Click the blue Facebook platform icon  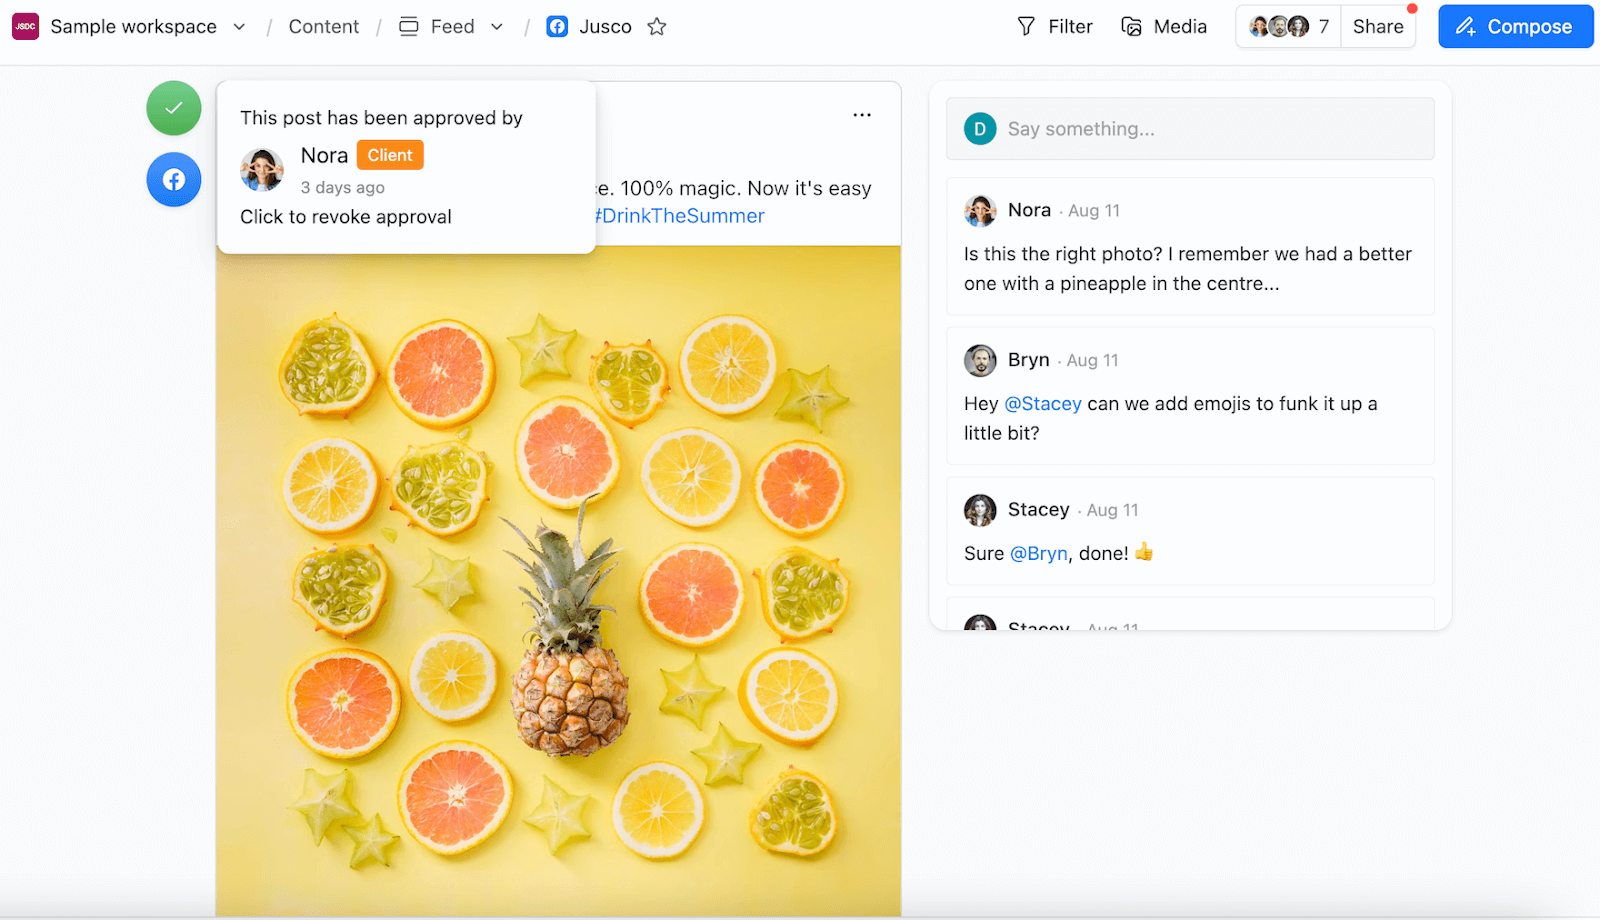pos(174,180)
